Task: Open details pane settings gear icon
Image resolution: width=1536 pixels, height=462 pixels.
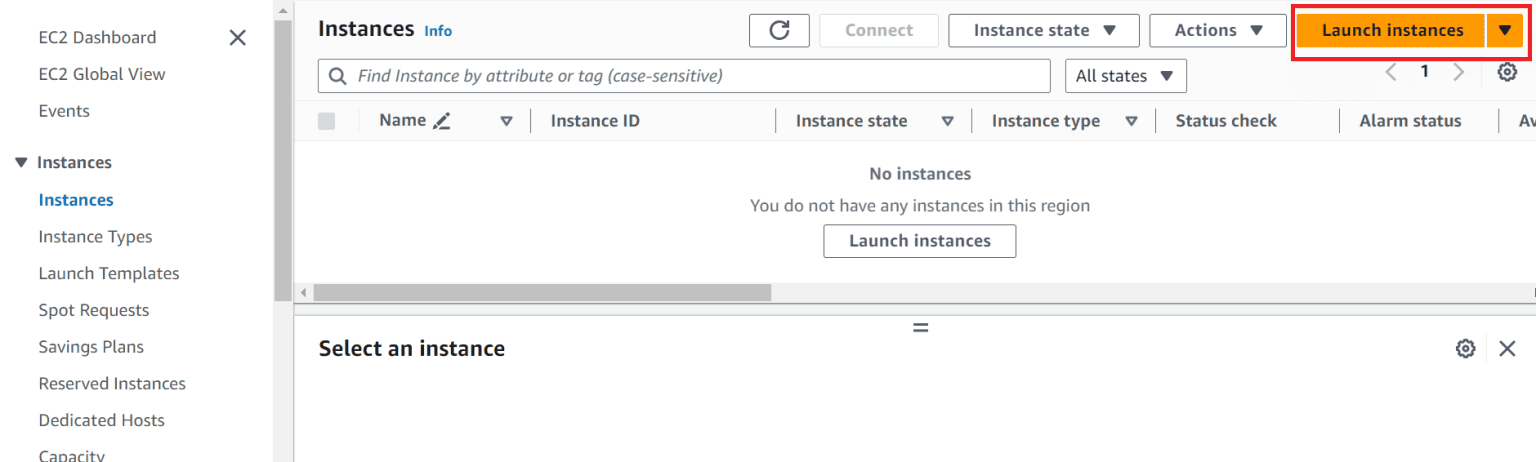Action: 1465,348
